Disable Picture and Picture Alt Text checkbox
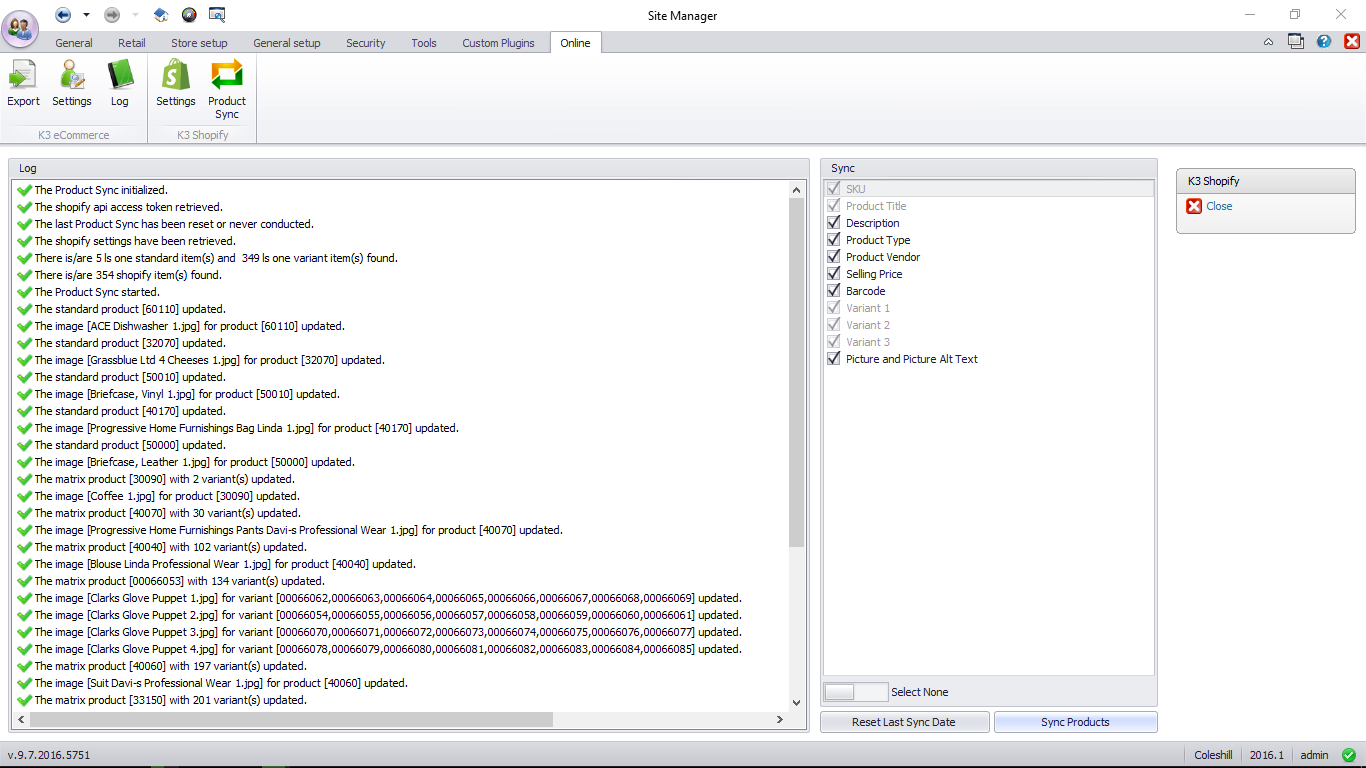The width and height of the screenshot is (1366, 768). pyautogui.click(x=834, y=359)
